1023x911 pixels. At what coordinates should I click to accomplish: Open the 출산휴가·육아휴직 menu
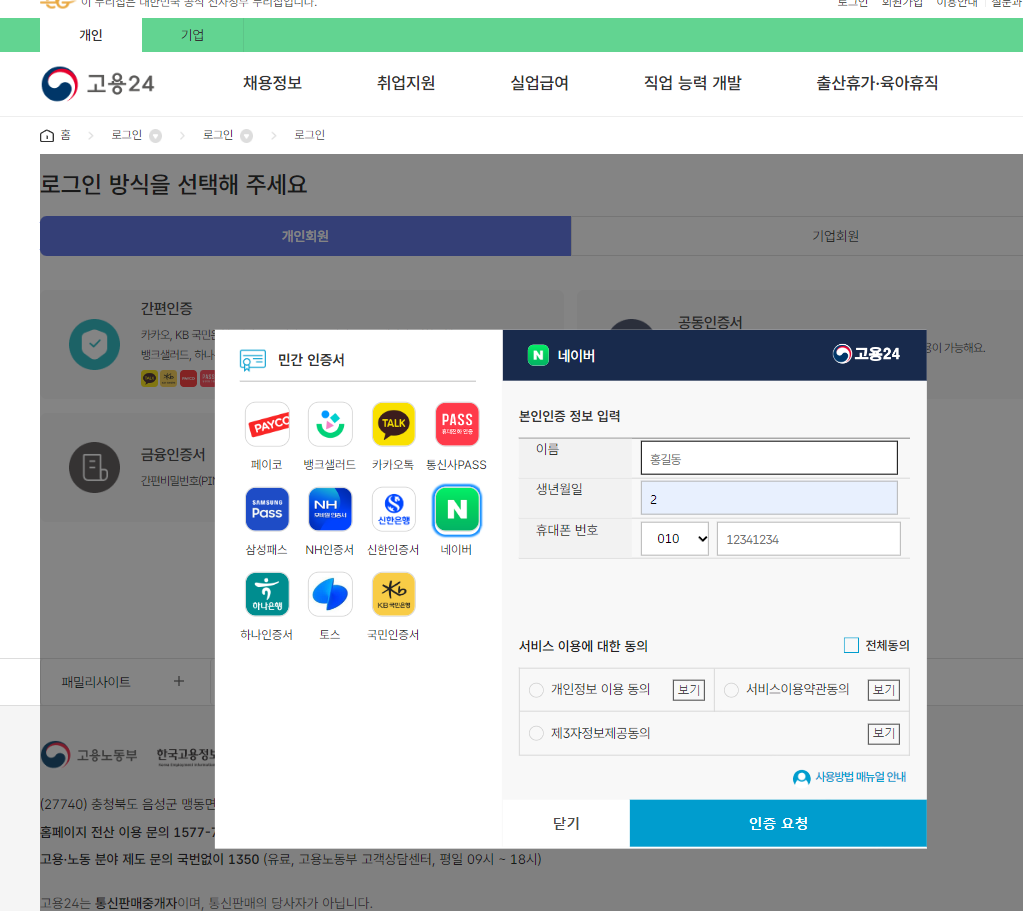[878, 83]
